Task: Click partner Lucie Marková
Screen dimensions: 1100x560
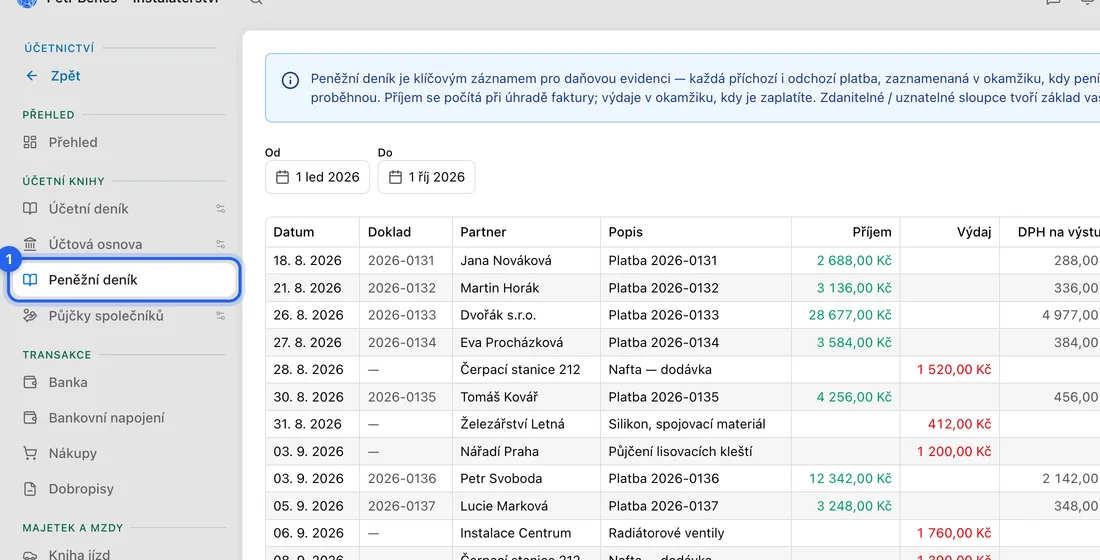Action: pyautogui.click(x=504, y=506)
